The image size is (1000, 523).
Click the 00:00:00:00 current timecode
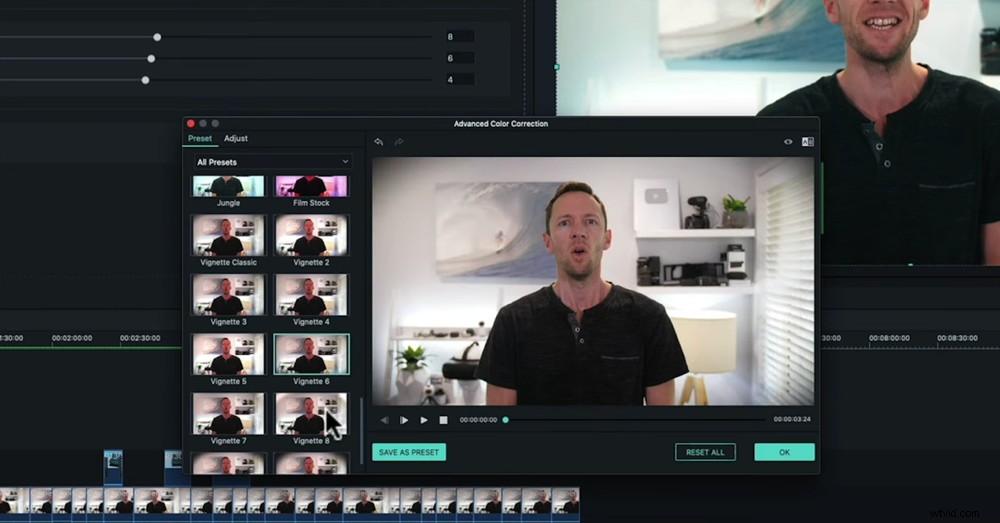pos(478,420)
